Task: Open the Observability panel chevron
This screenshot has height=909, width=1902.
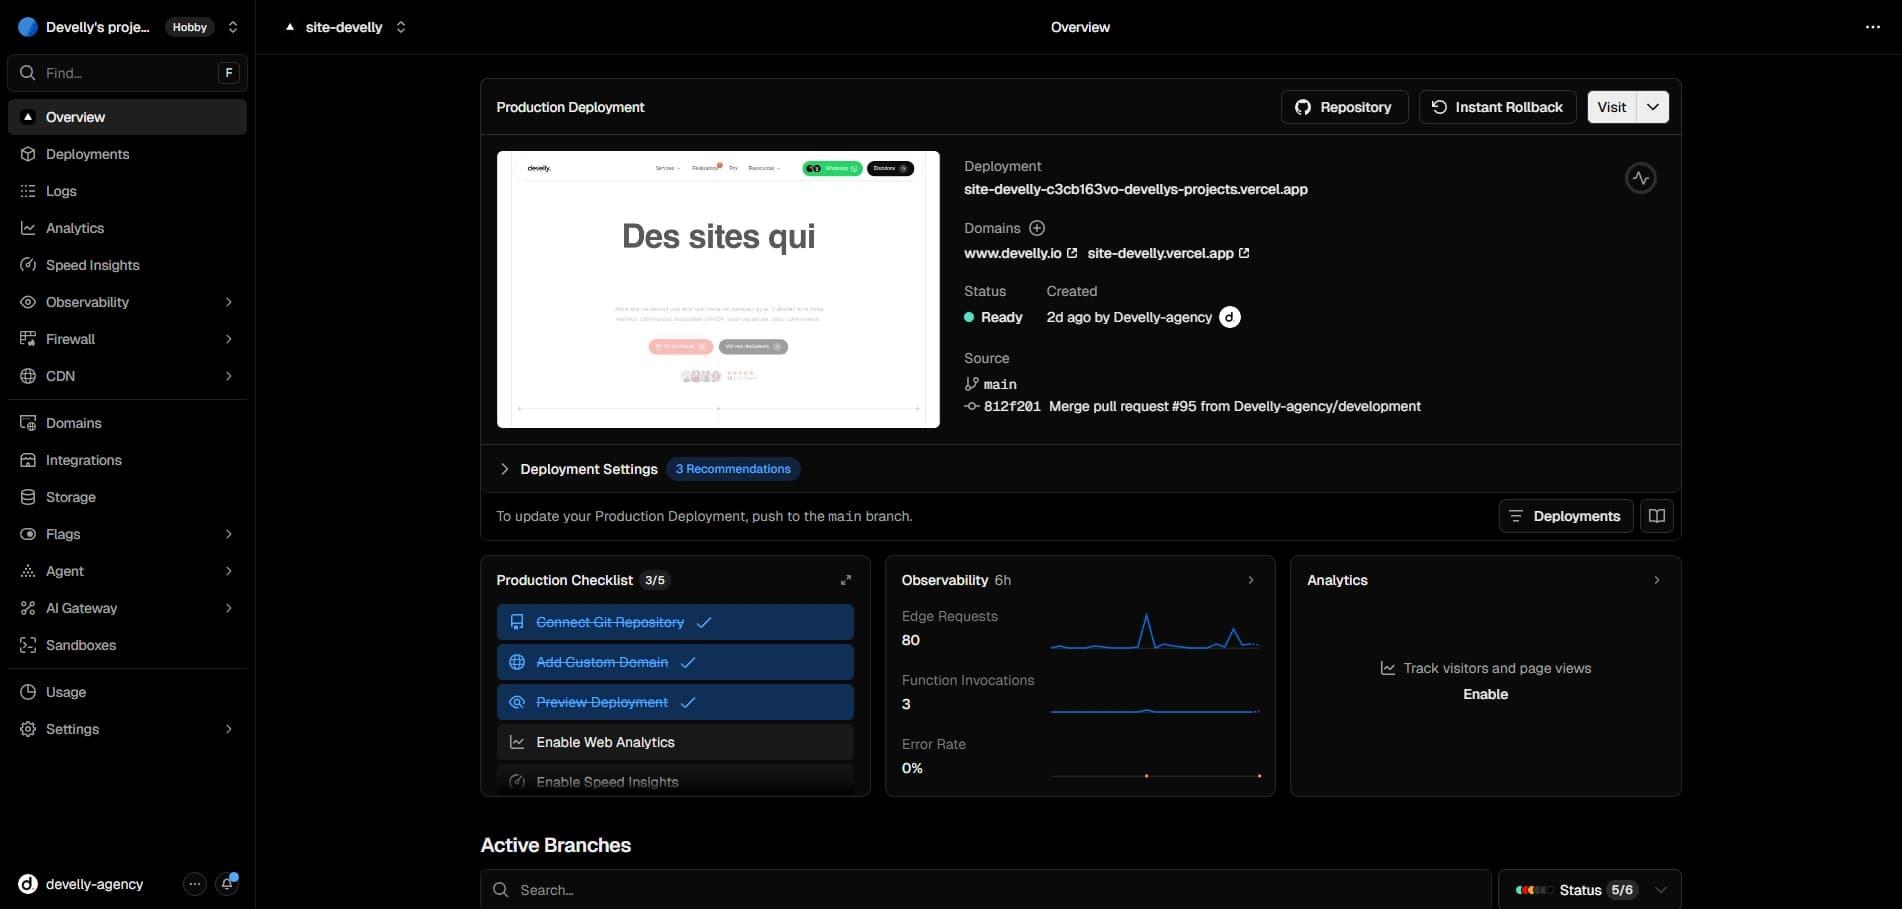Action: [1251, 580]
